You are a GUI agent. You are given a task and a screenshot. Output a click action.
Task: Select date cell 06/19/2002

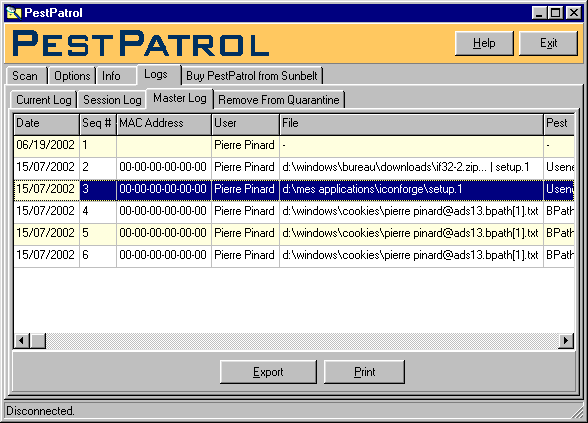[46, 146]
